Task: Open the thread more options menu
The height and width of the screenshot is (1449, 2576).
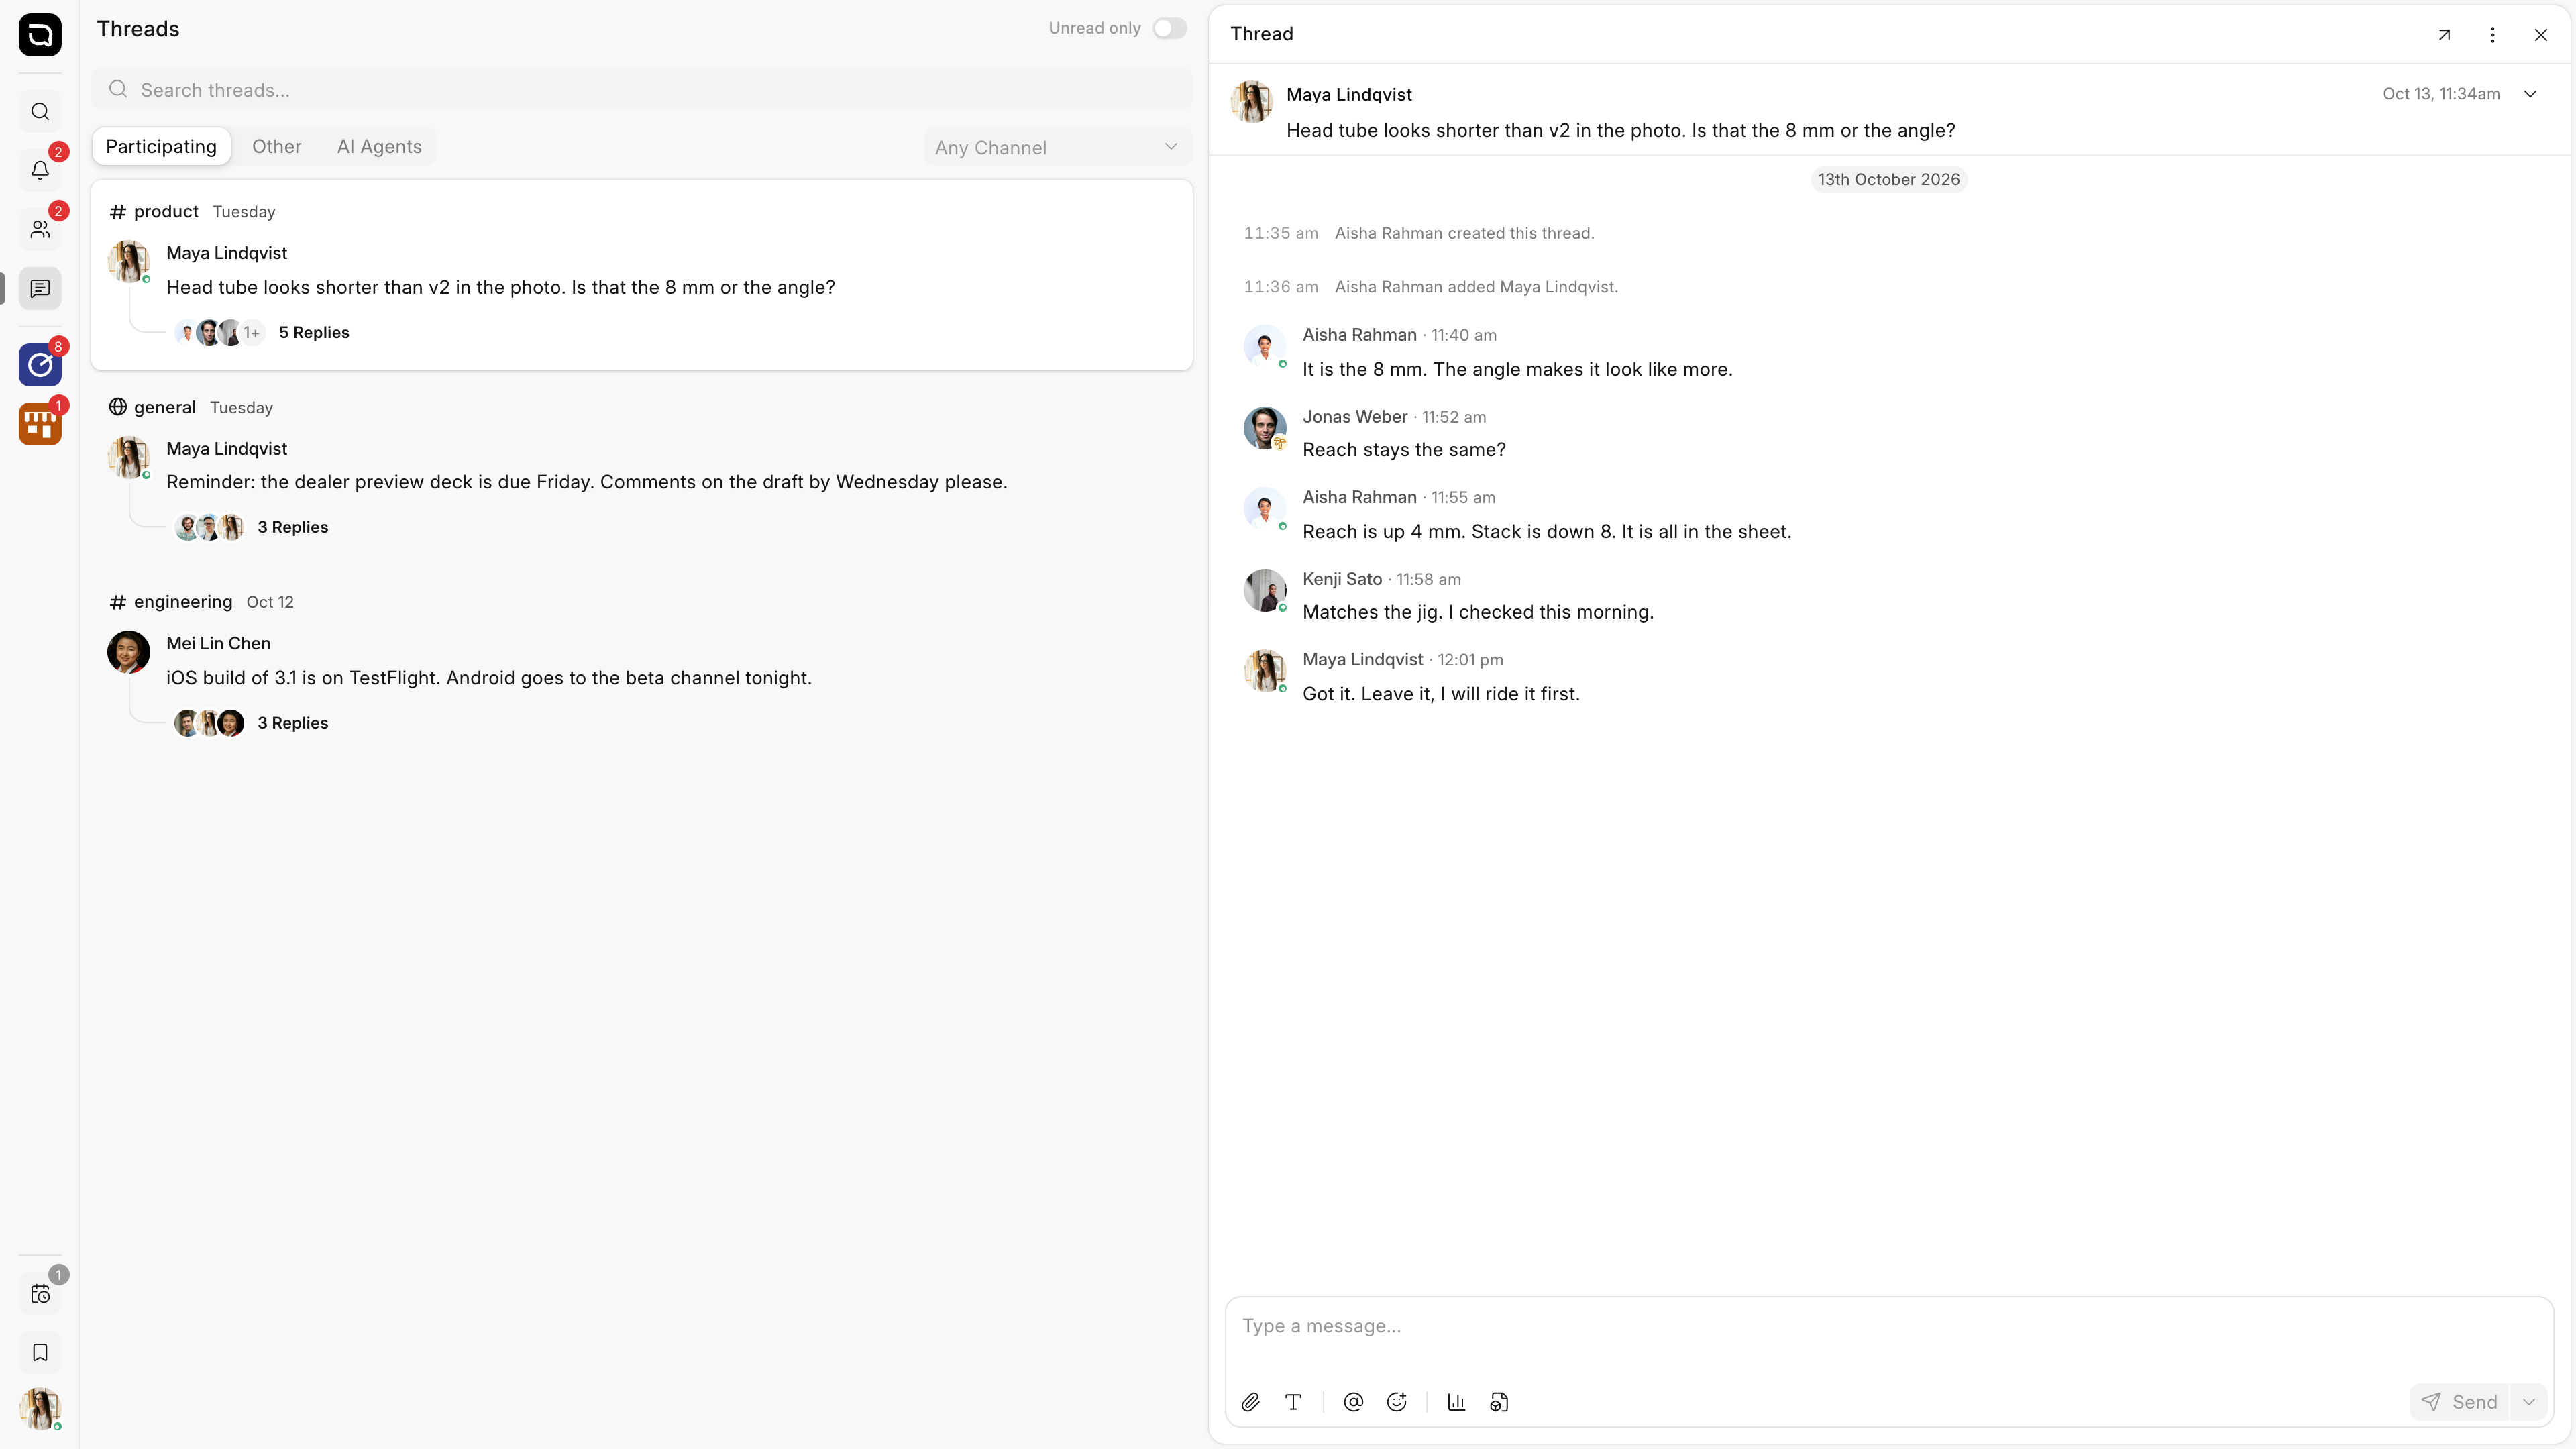Action: pyautogui.click(x=2492, y=35)
